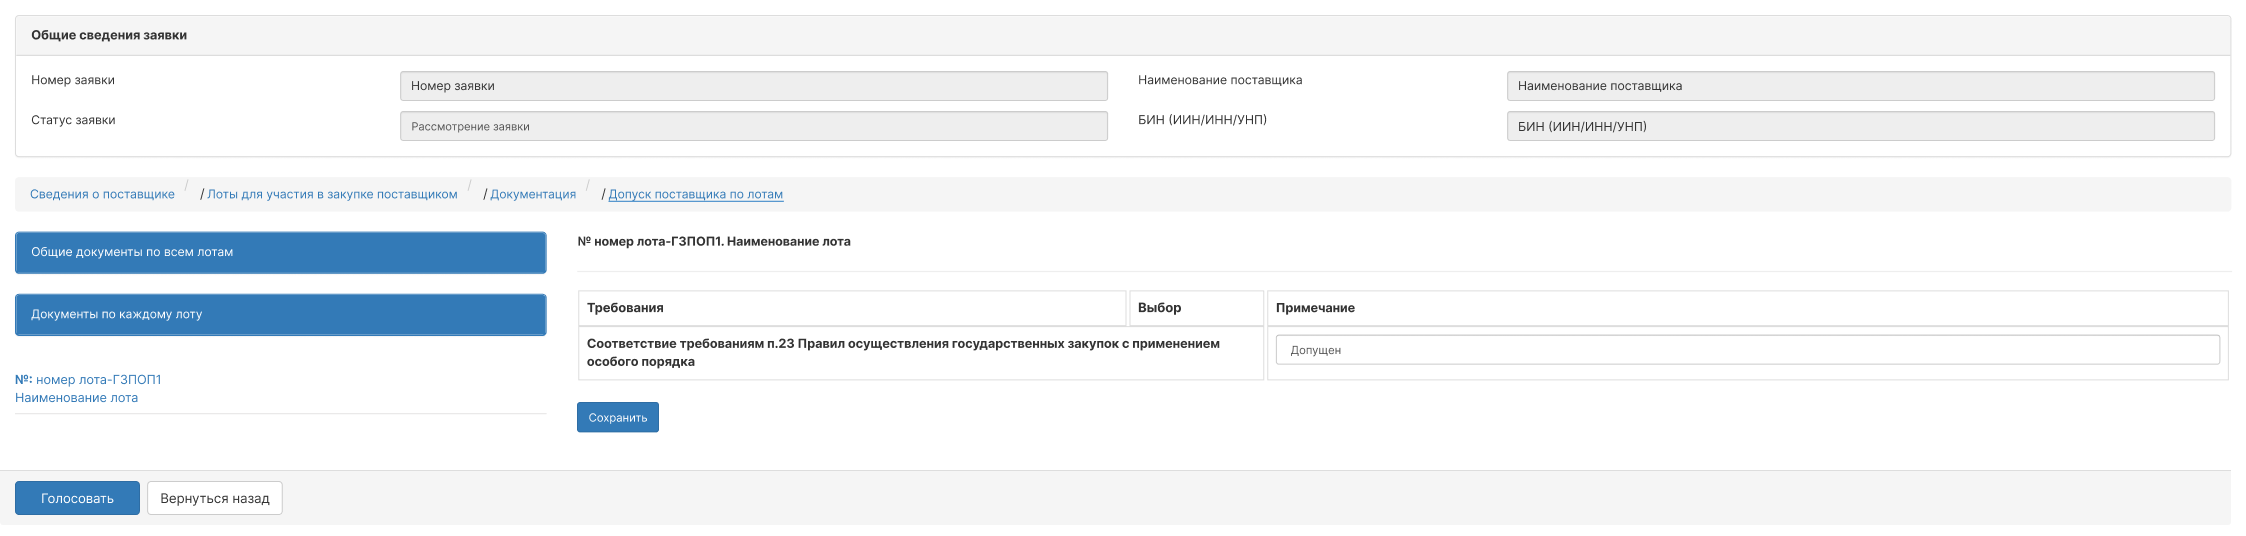Expand Документы по каждому лоту panel

pos(280,314)
